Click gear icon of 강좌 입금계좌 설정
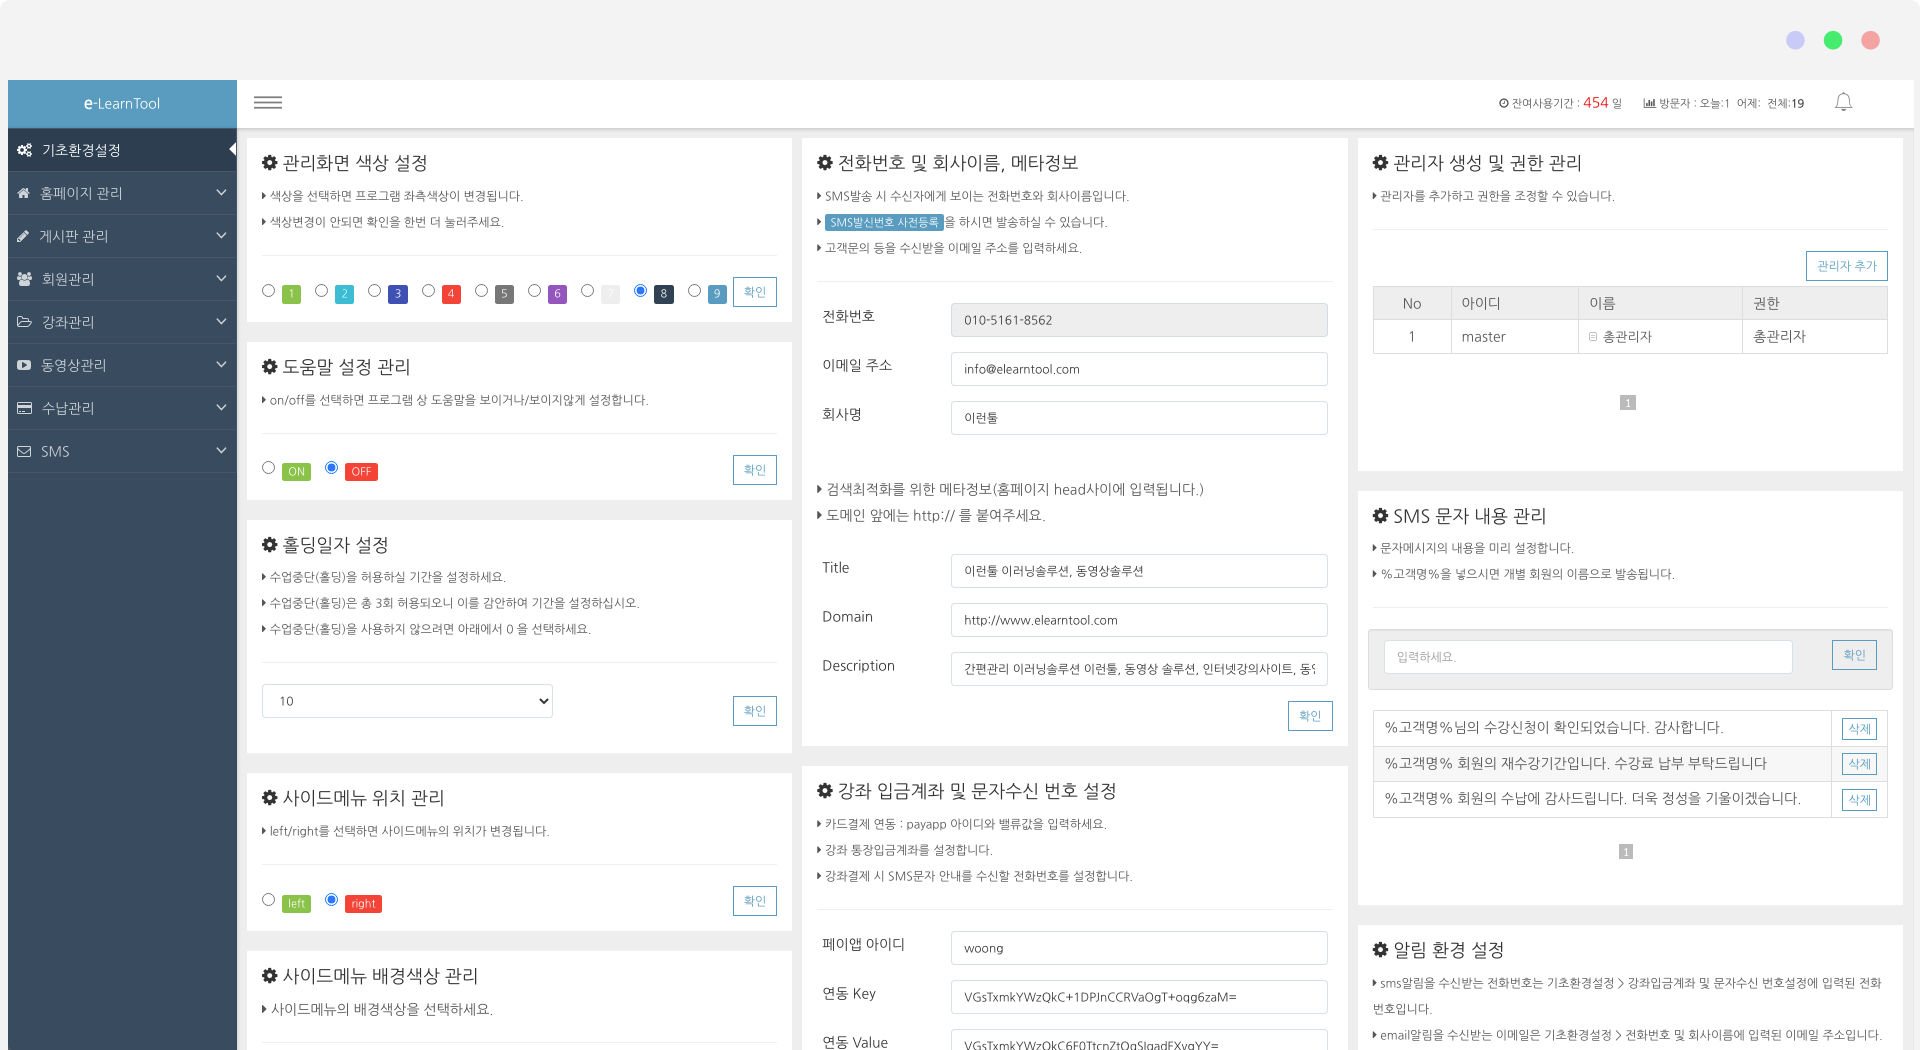 tap(825, 791)
